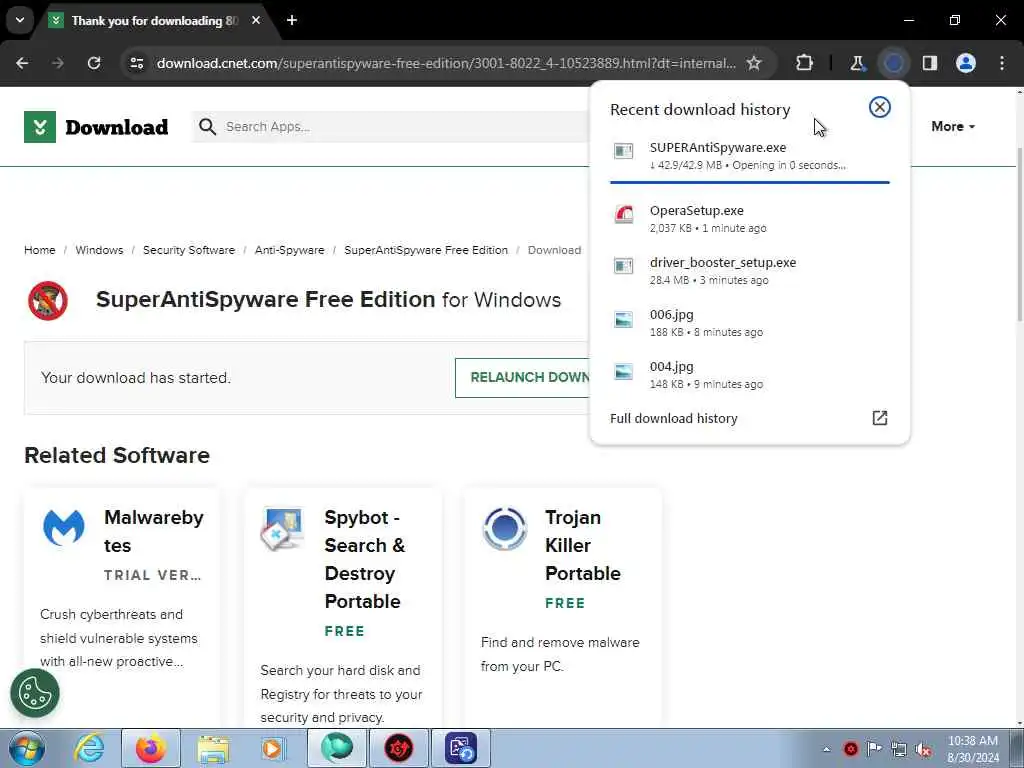Go to Home breadcrumb
The height and width of the screenshot is (768, 1024).
40,250
